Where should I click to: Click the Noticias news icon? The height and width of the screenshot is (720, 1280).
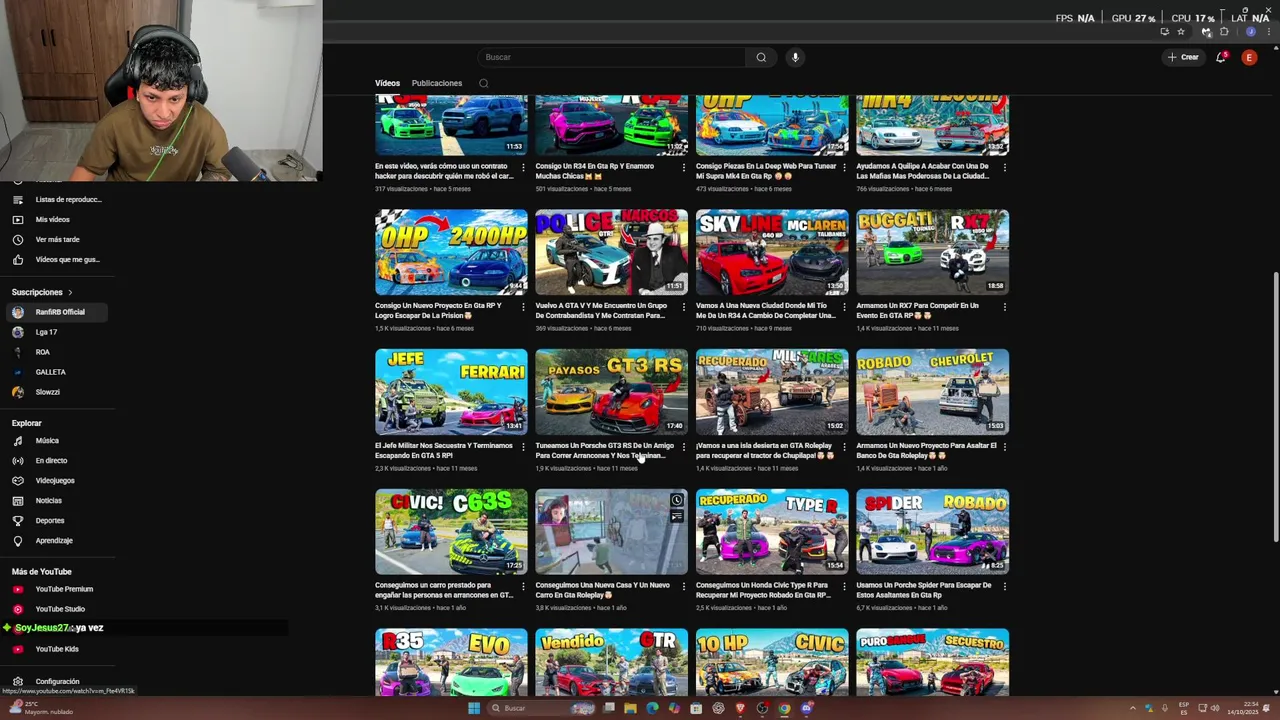click(x=17, y=501)
